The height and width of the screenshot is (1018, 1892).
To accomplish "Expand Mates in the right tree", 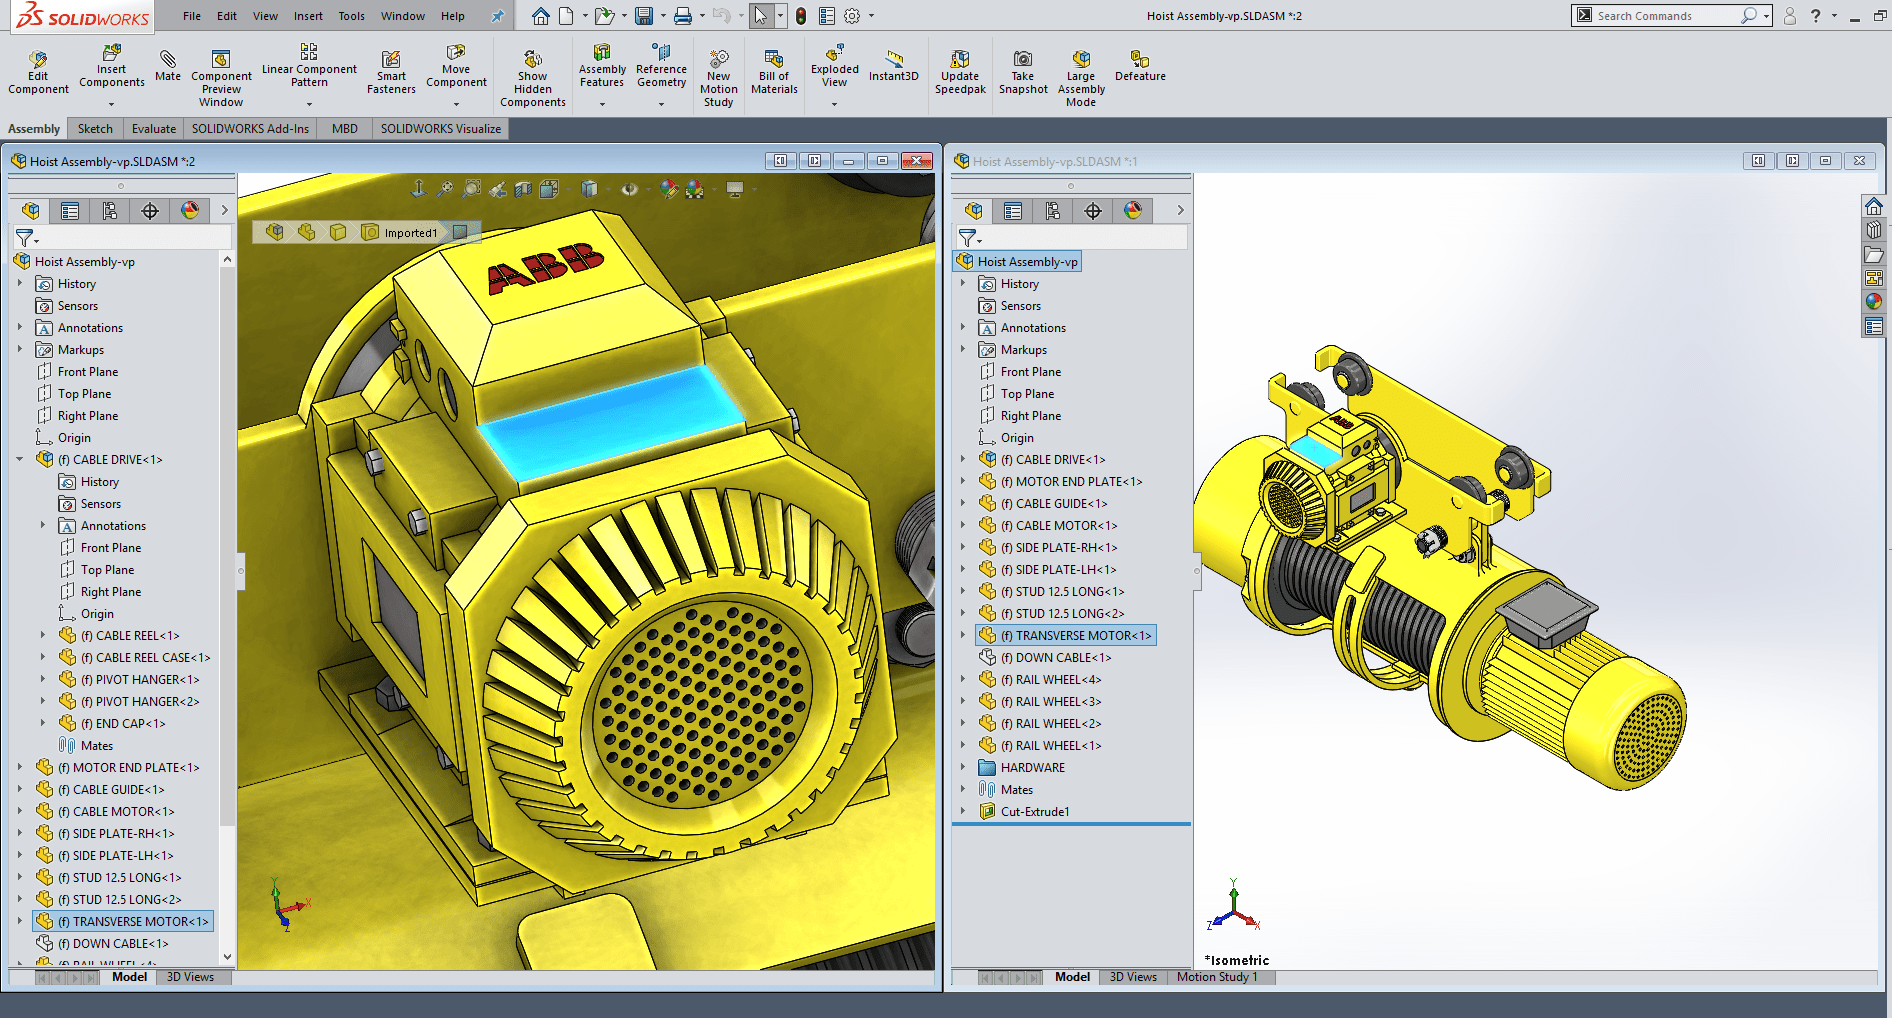I will (963, 790).
